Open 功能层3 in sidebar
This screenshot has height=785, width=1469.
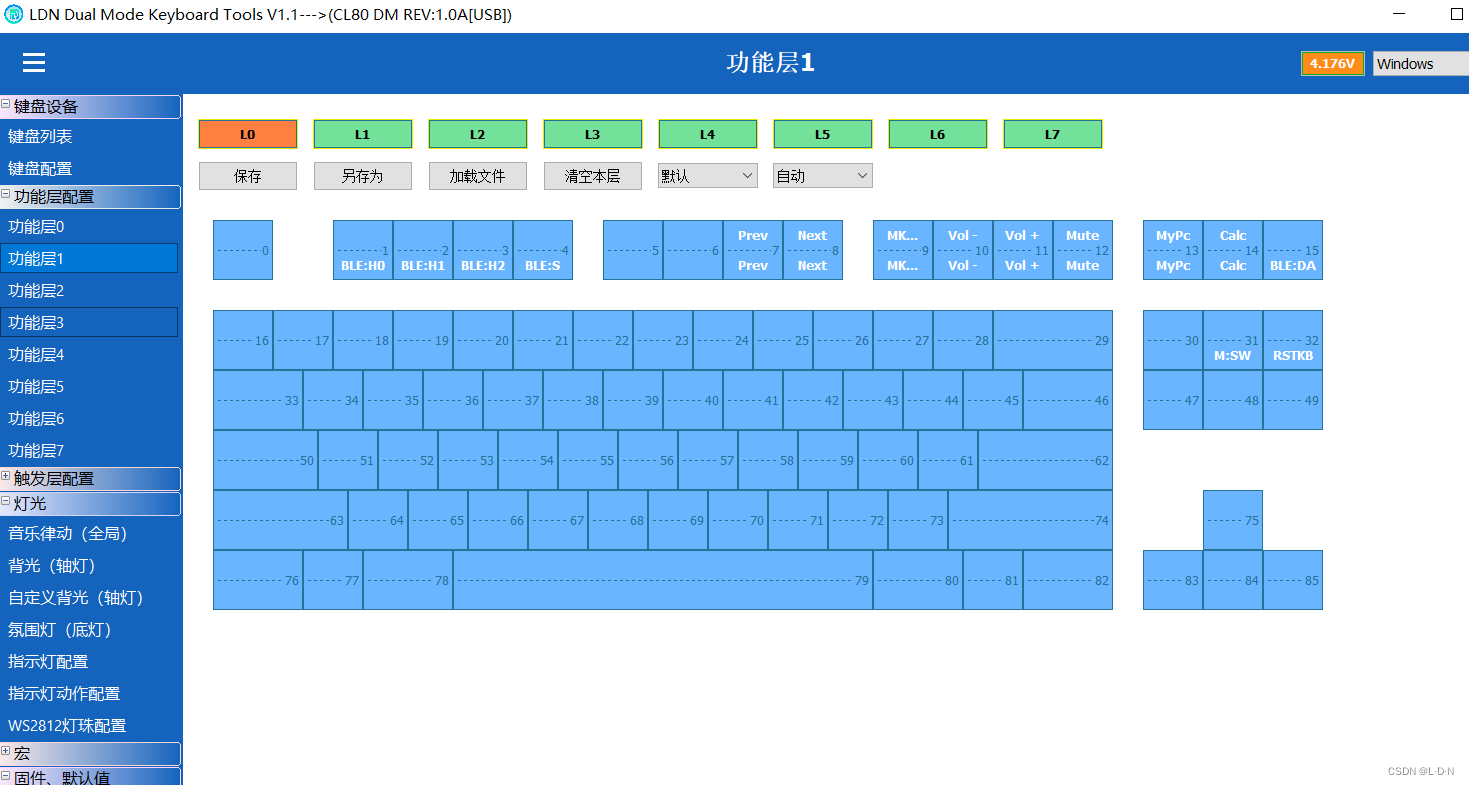pos(89,322)
